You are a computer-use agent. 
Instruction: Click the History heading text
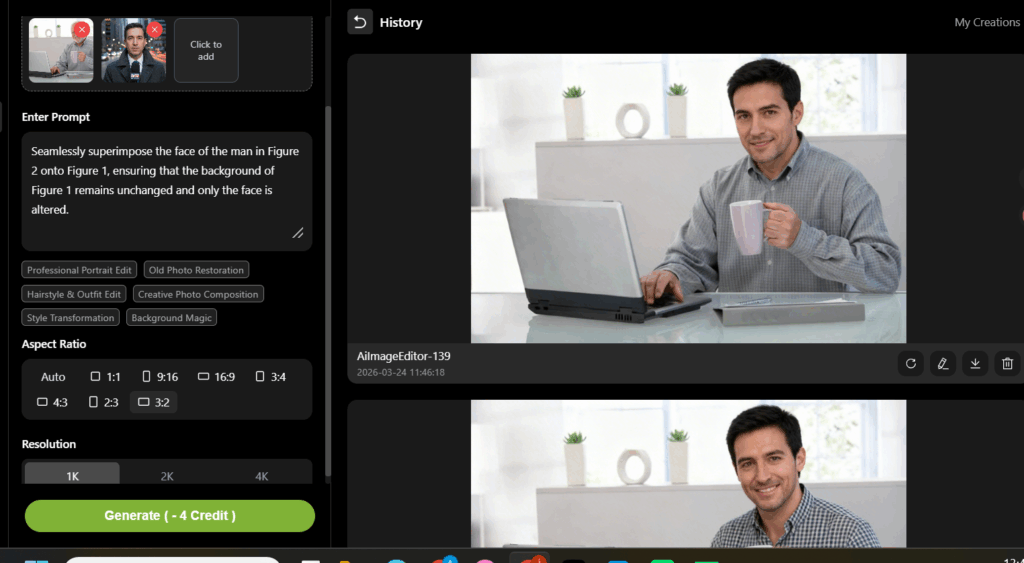(x=401, y=22)
